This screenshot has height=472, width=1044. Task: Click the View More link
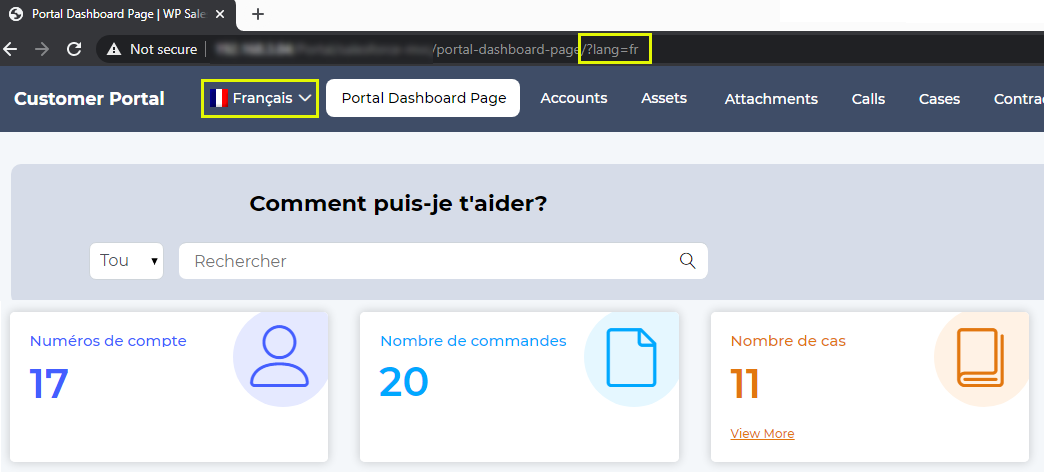click(762, 434)
